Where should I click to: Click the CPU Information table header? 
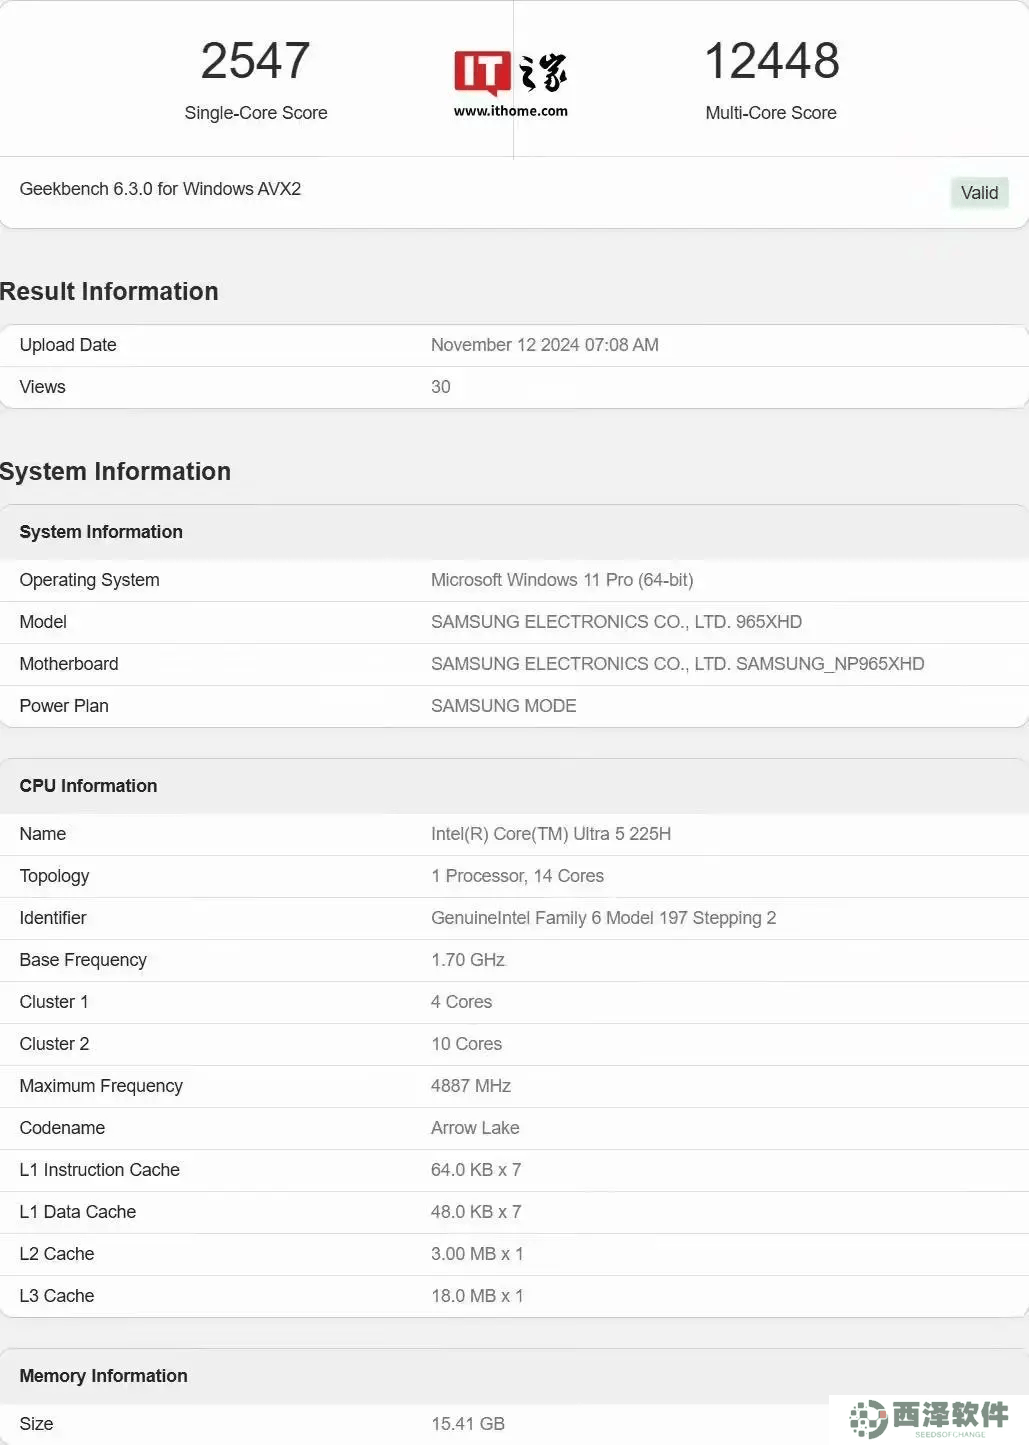[88, 786]
